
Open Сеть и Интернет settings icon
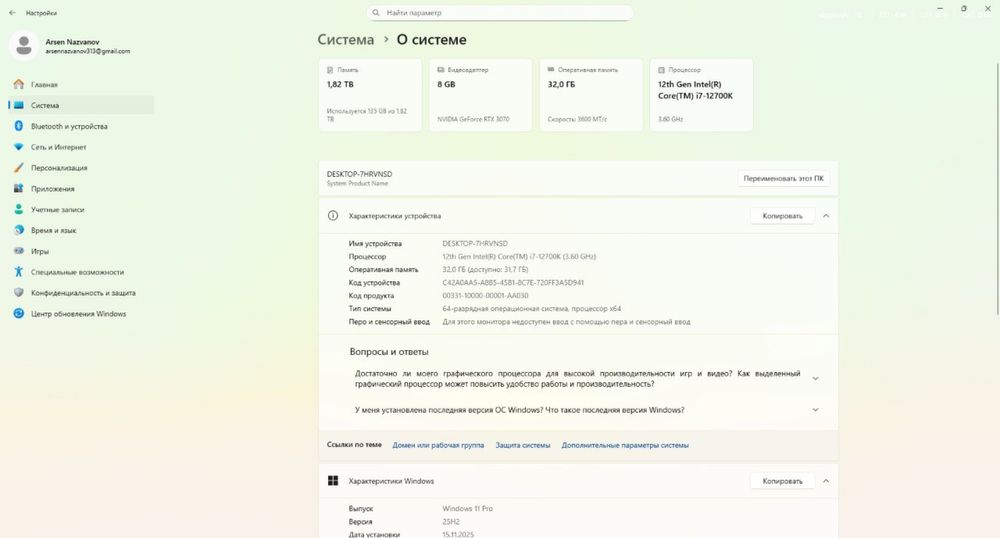[18, 147]
